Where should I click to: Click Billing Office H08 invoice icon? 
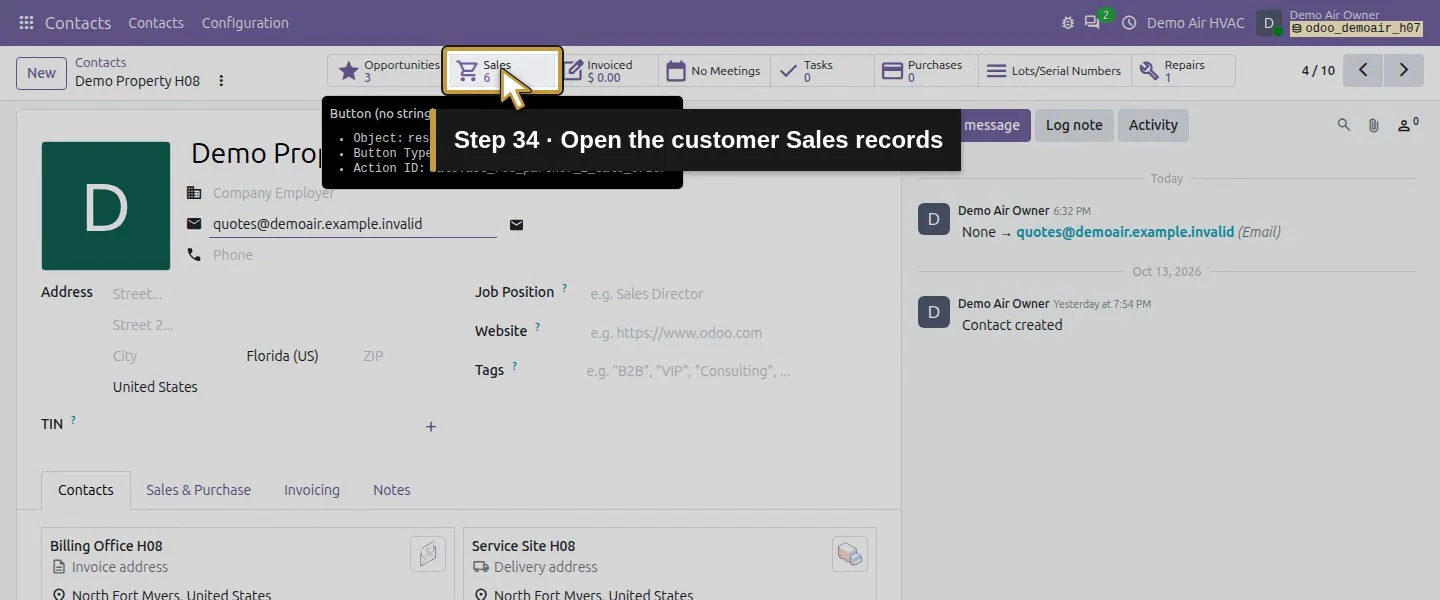(x=428, y=553)
